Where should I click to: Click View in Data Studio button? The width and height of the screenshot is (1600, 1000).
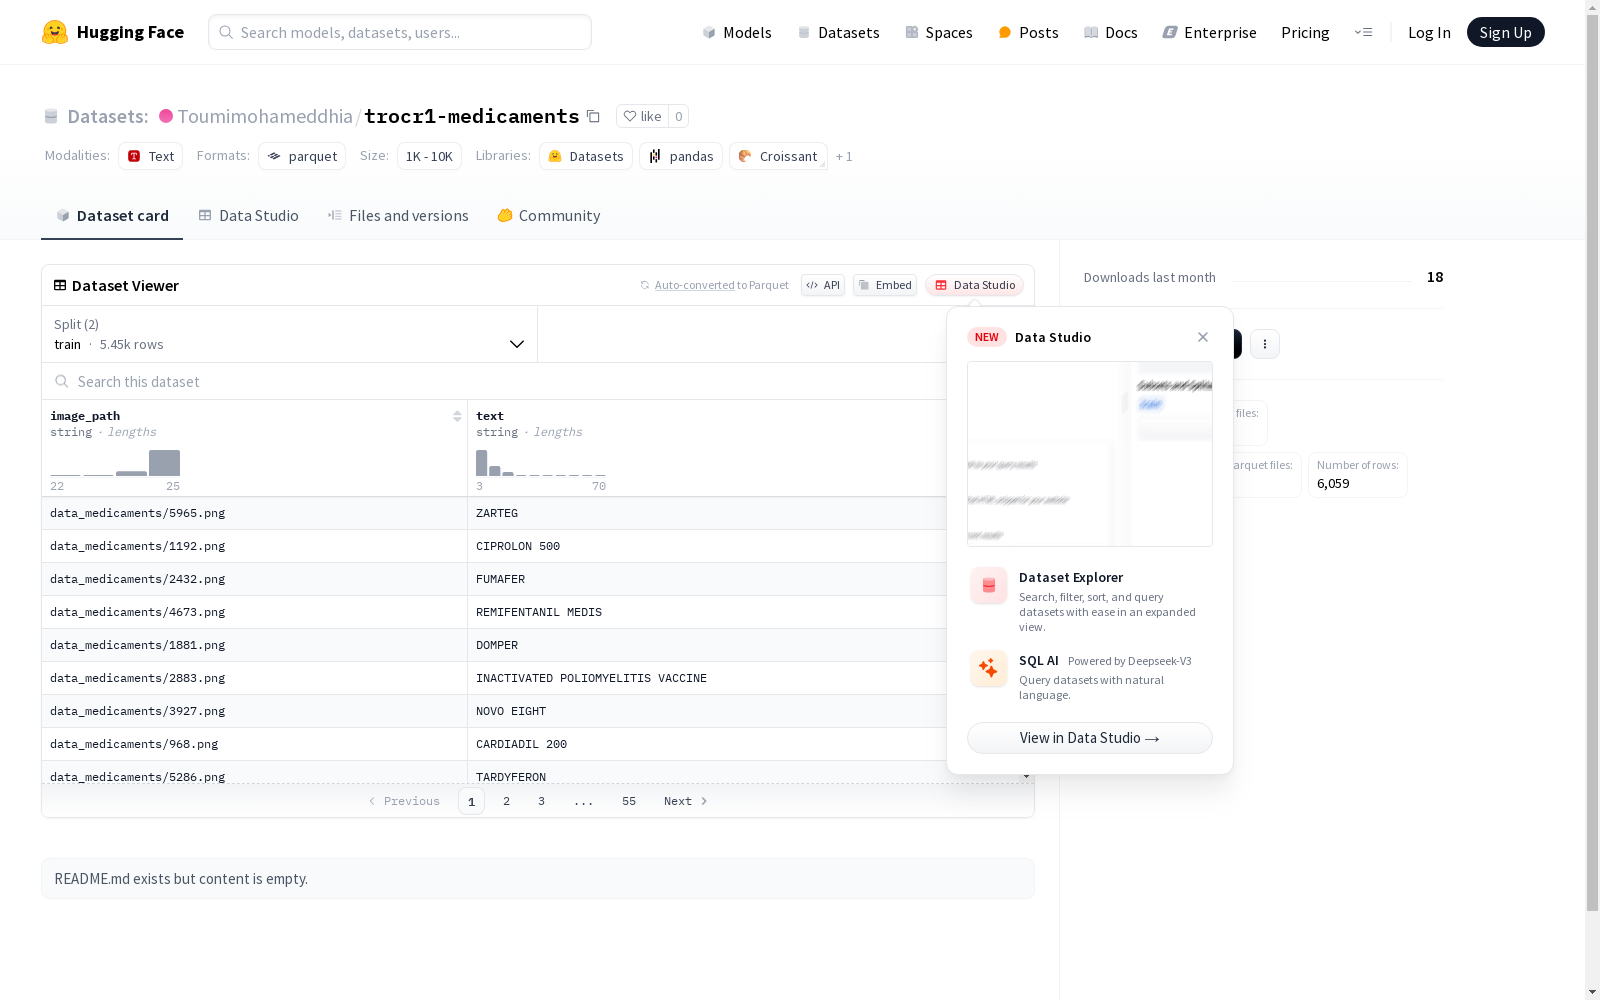[x=1090, y=738]
